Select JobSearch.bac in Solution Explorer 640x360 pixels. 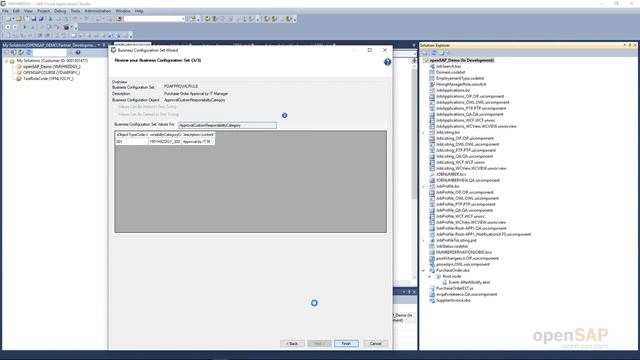448,66
